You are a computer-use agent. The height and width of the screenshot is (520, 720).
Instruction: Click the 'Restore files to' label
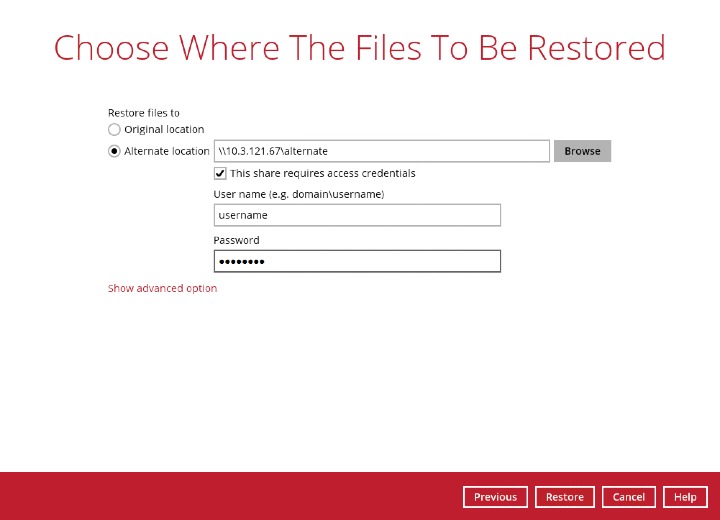(x=144, y=114)
